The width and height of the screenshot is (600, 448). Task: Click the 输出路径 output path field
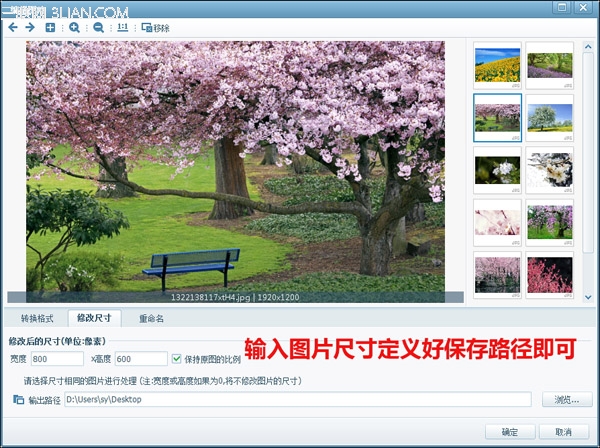pyautogui.click(x=298, y=399)
